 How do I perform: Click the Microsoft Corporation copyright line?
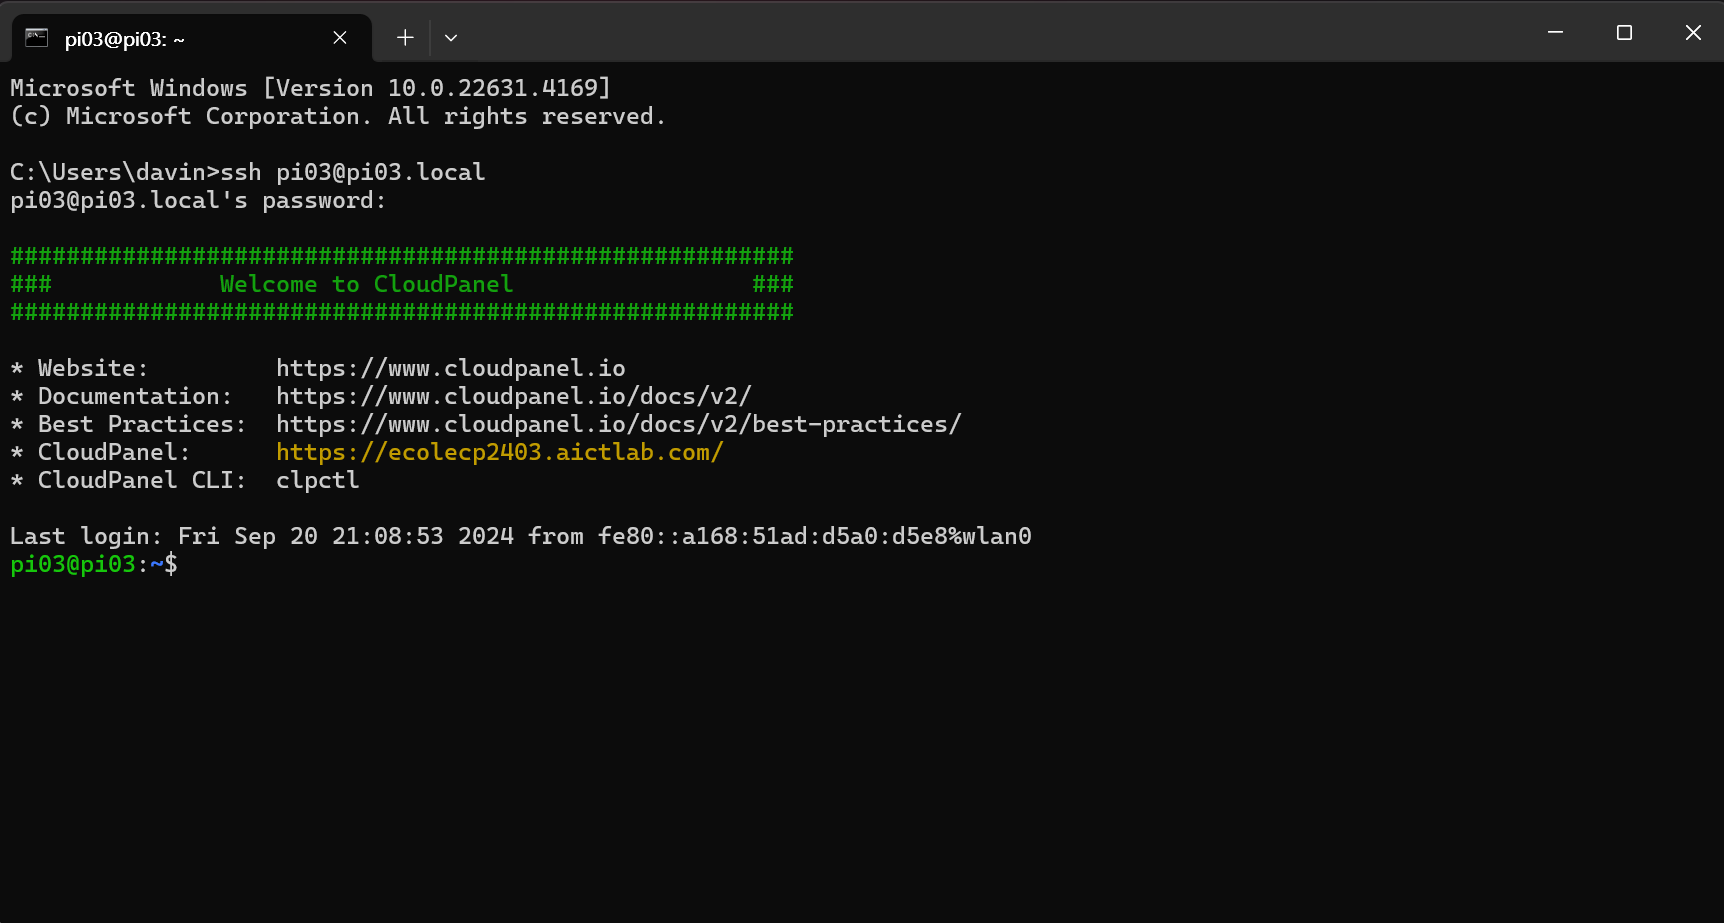tap(338, 116)
